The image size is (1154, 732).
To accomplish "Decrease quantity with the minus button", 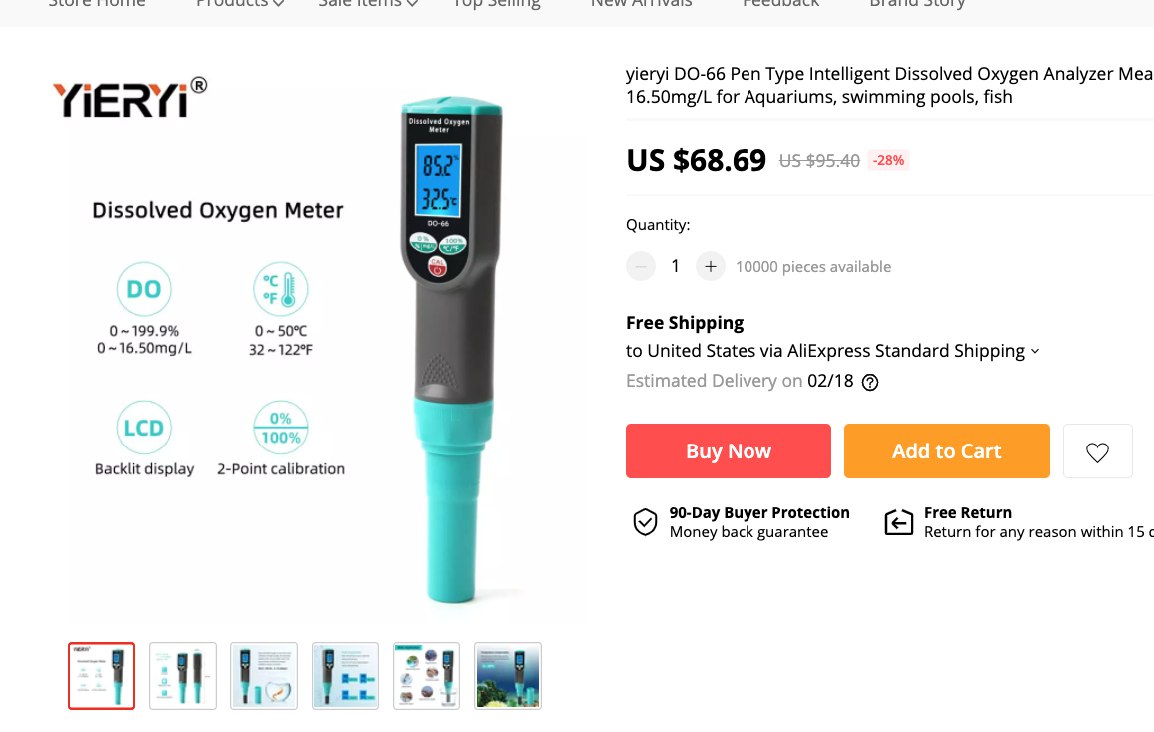I will (x=641, y=266).
